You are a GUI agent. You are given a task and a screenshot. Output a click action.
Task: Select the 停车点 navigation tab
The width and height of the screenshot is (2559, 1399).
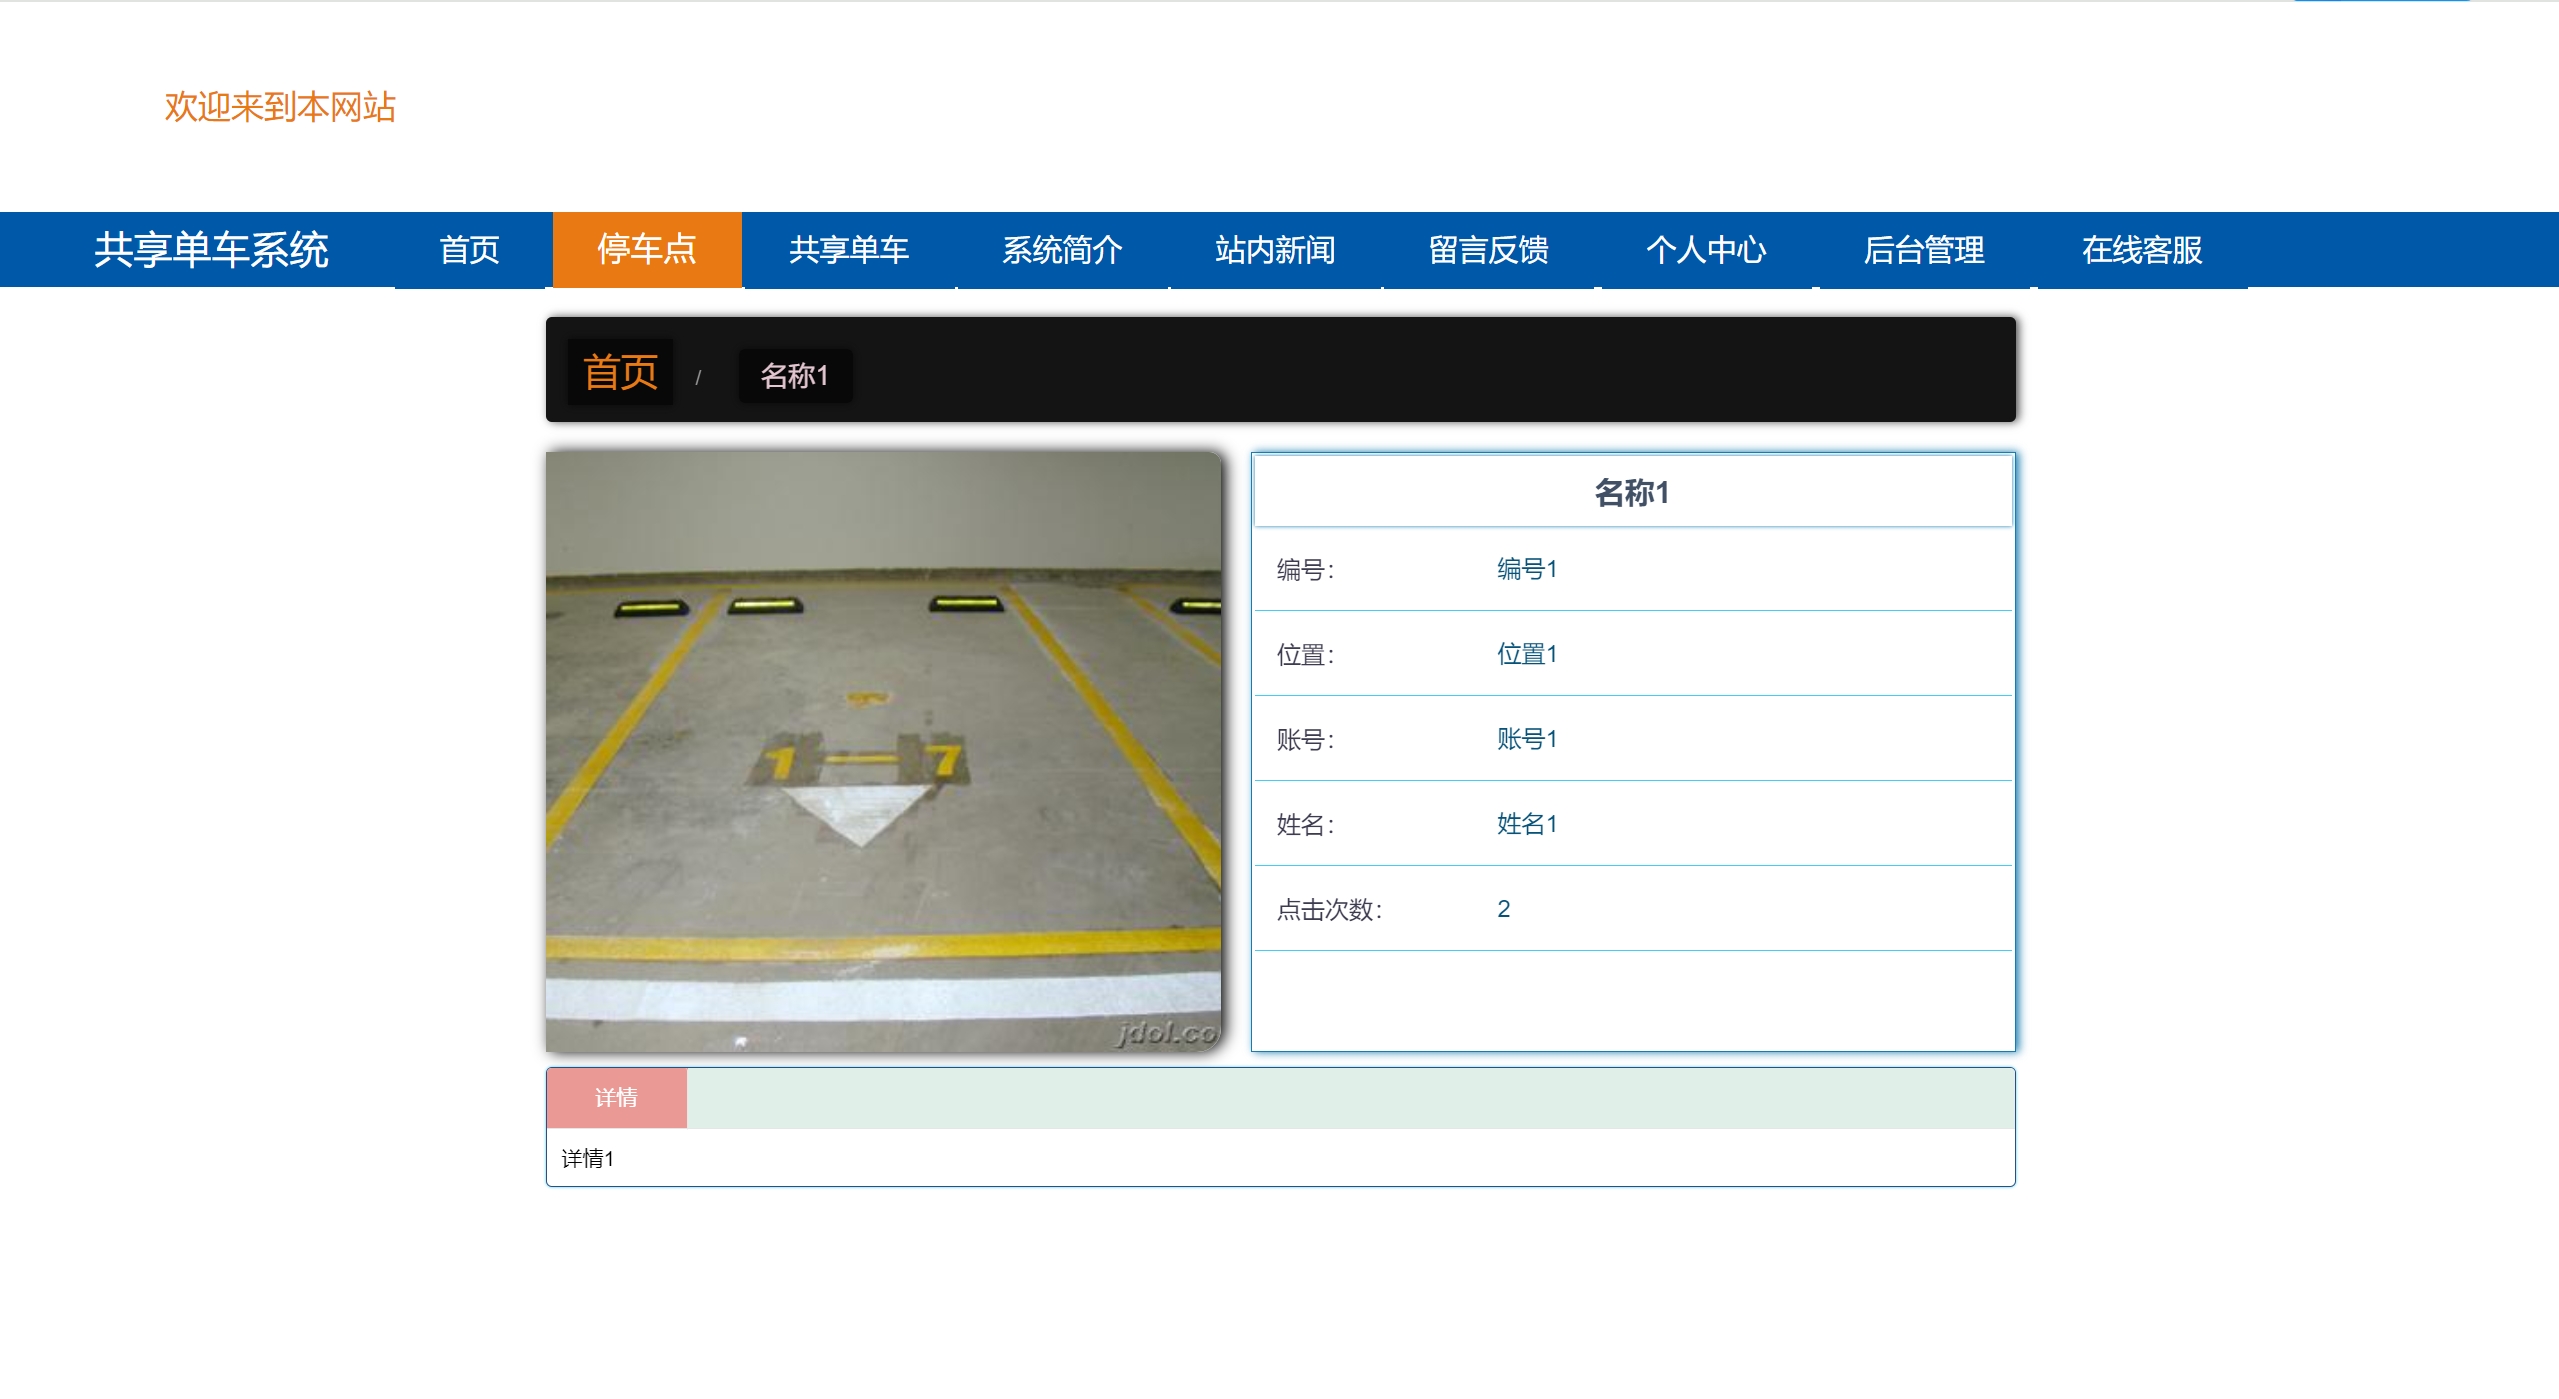pos(647,250)
